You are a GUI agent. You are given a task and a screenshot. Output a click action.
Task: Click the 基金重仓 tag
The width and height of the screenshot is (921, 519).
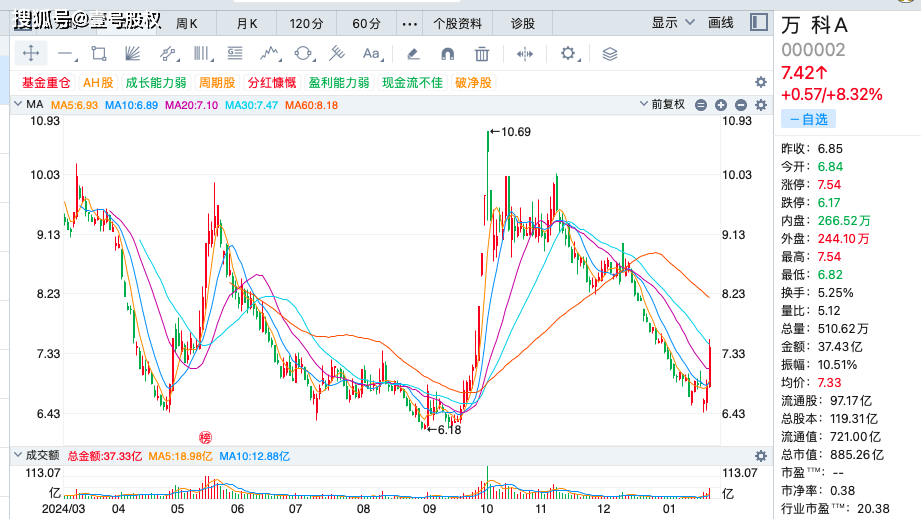(46, 83)
